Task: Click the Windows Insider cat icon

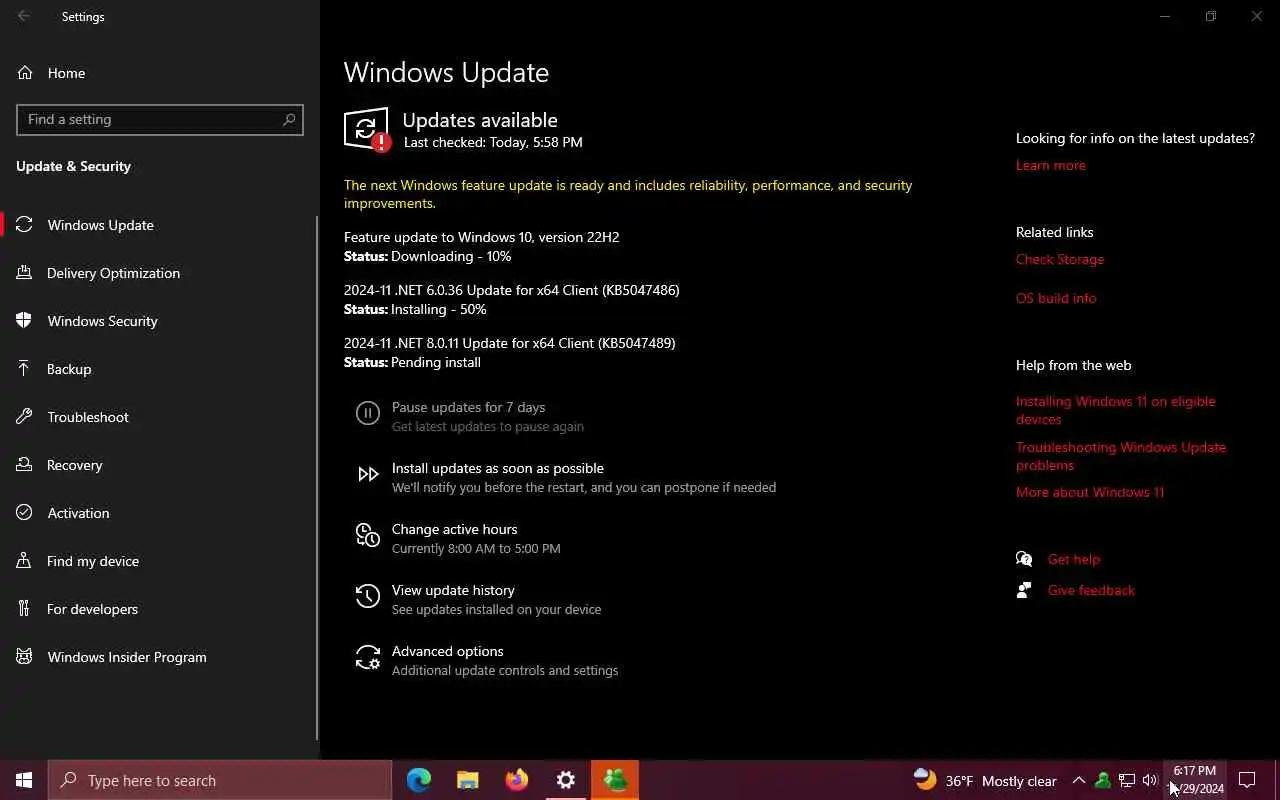Action: coord(25,657)
